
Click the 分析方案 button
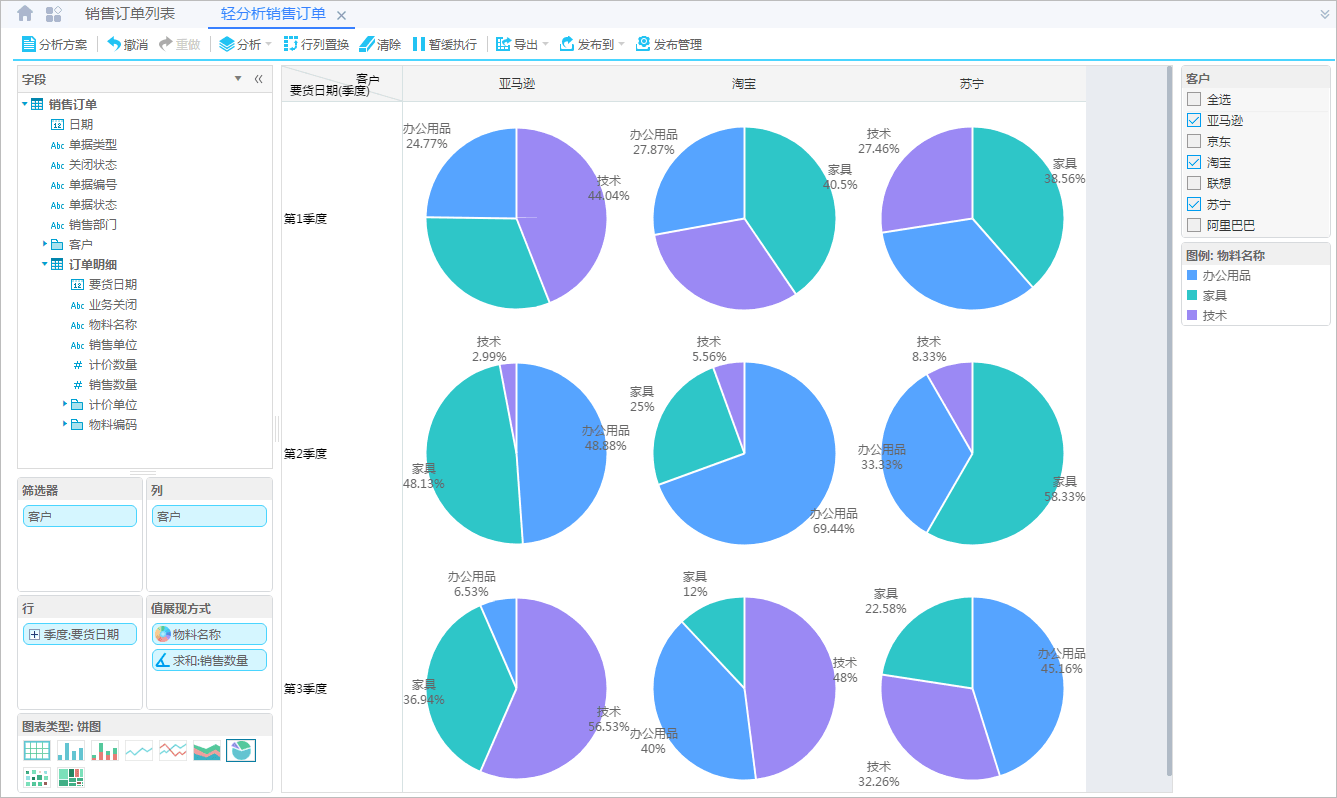[54, 44]
